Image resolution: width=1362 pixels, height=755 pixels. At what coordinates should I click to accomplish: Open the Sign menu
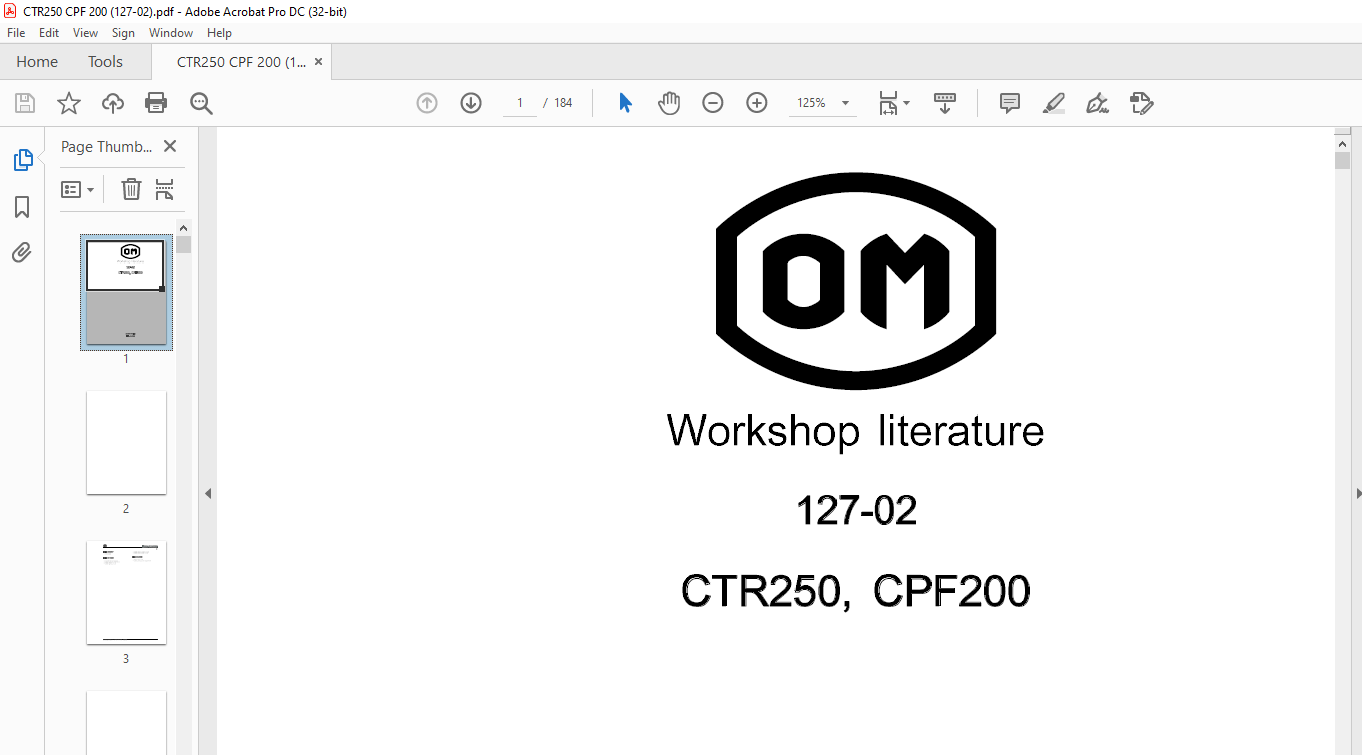[123, 33]
